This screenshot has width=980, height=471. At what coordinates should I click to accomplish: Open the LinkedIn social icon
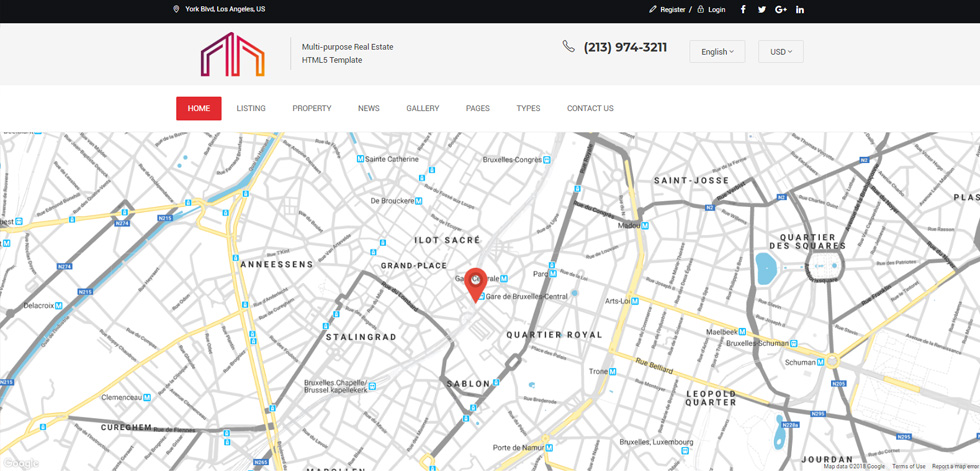coord(800,9)
